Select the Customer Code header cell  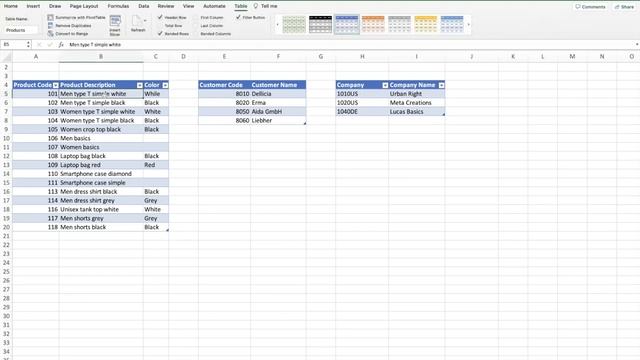pyautogui.click(x=224, y=85)
